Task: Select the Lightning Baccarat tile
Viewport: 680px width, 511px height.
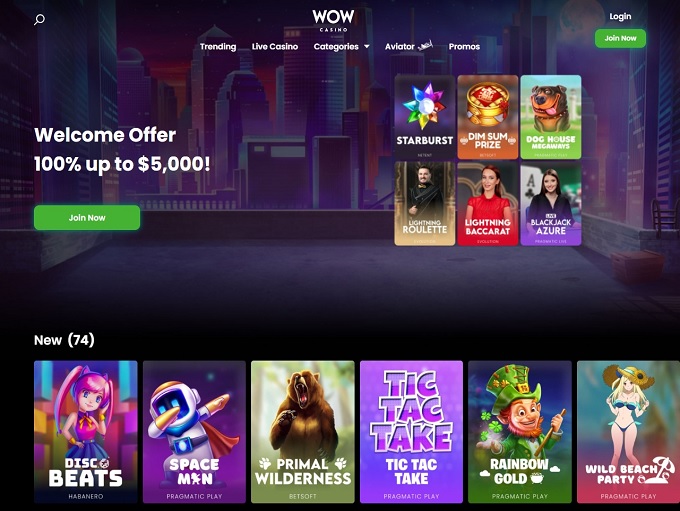Action: (488, 203)
